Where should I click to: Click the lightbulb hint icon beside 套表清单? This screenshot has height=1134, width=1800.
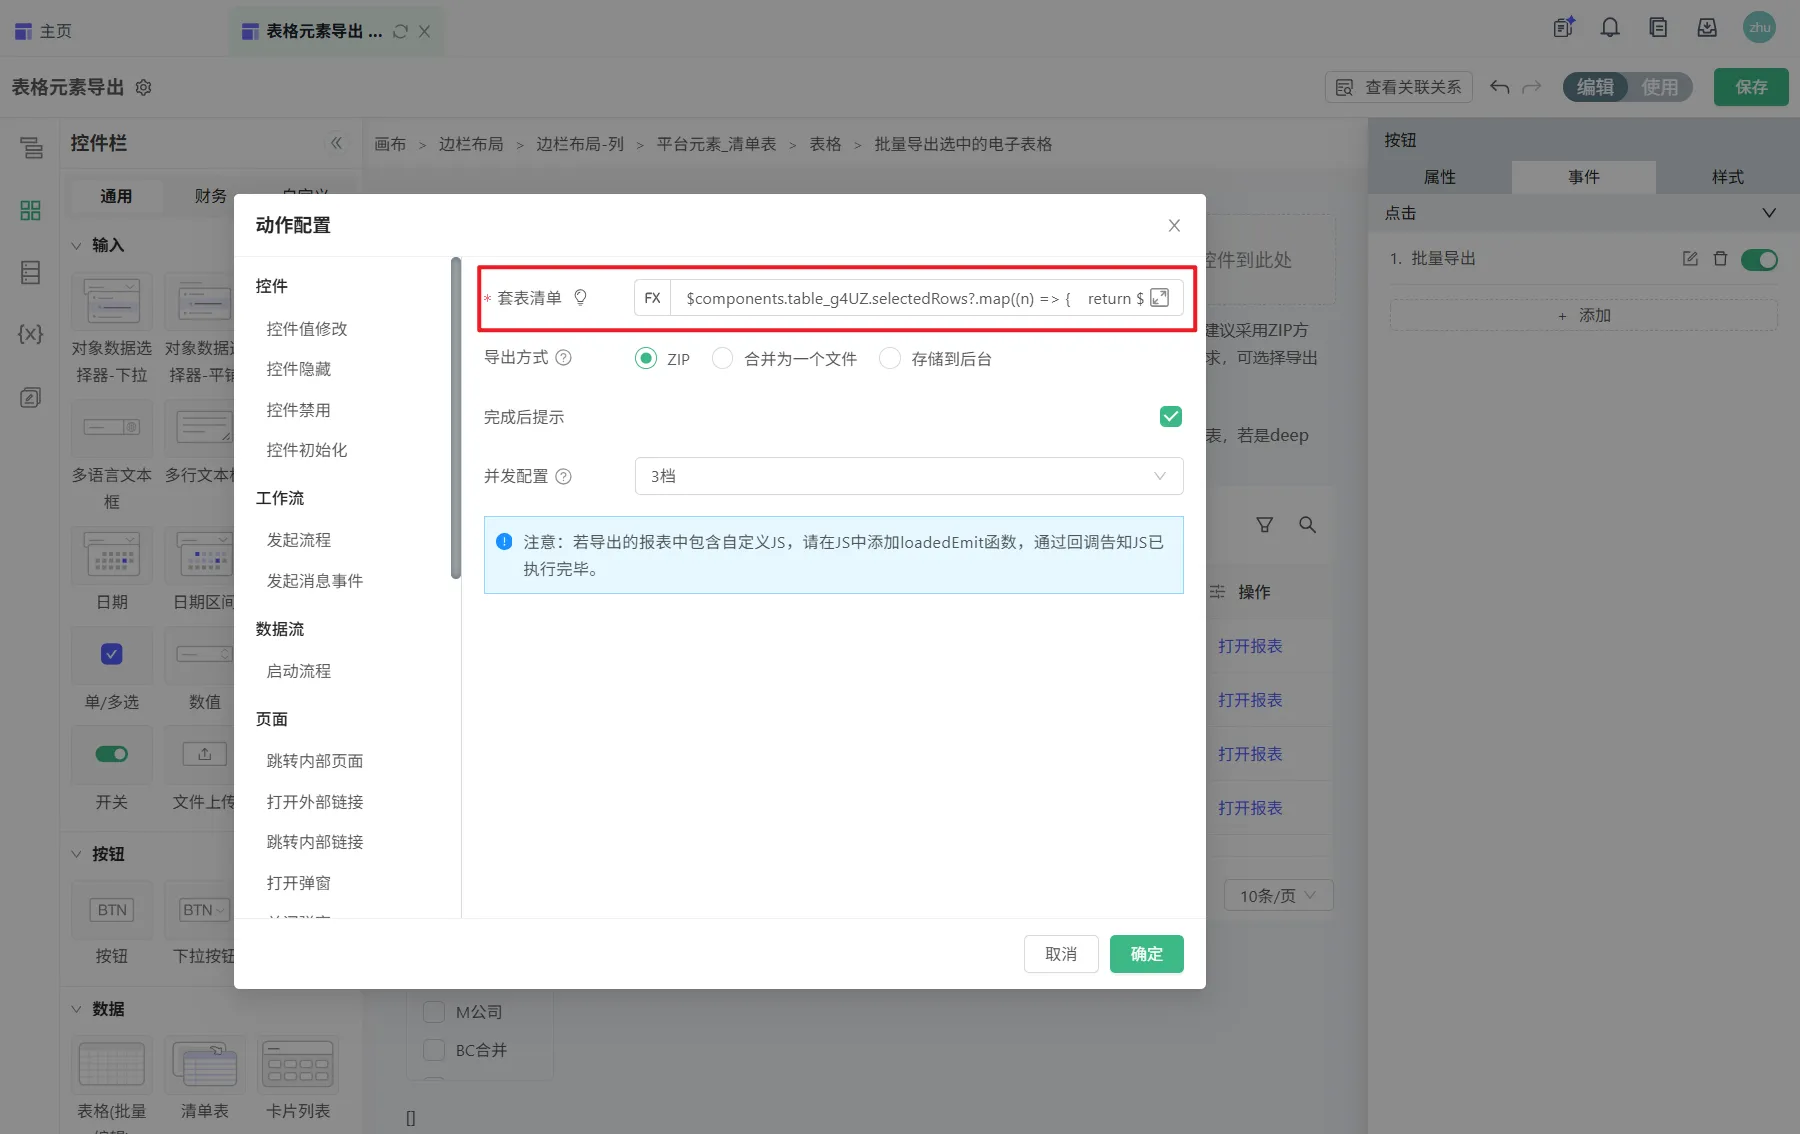(x=580, y=297)
